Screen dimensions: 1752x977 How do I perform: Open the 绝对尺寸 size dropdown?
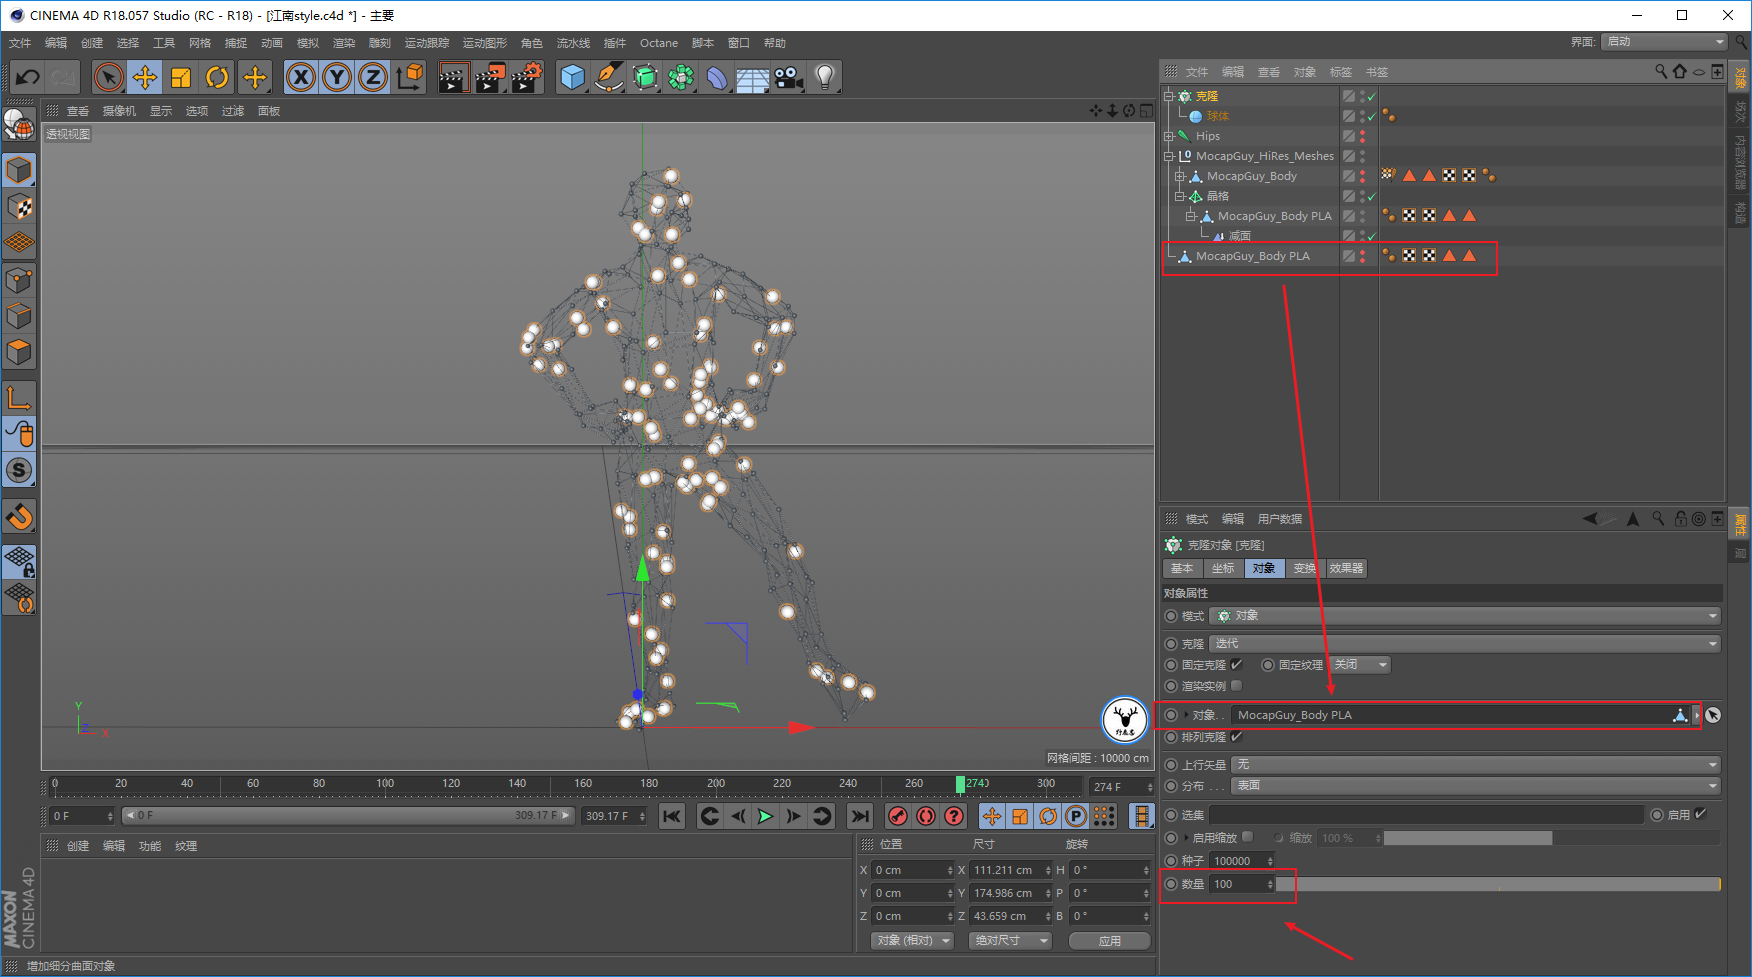1011,940
